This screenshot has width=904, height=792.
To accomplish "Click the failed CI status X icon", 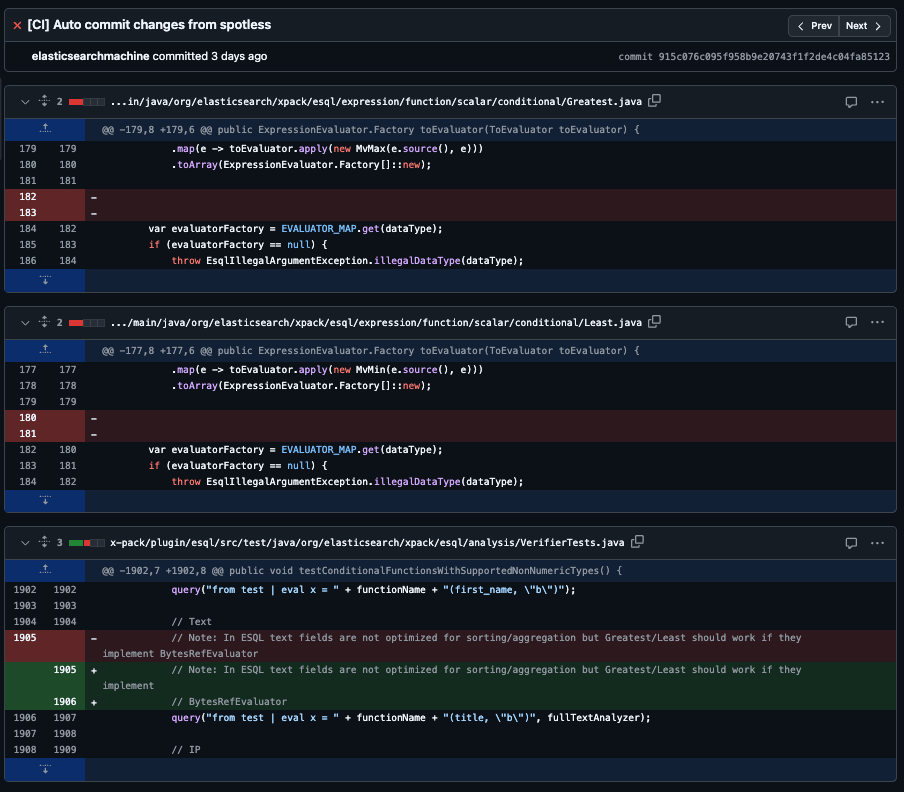I will tap(17, 25).
